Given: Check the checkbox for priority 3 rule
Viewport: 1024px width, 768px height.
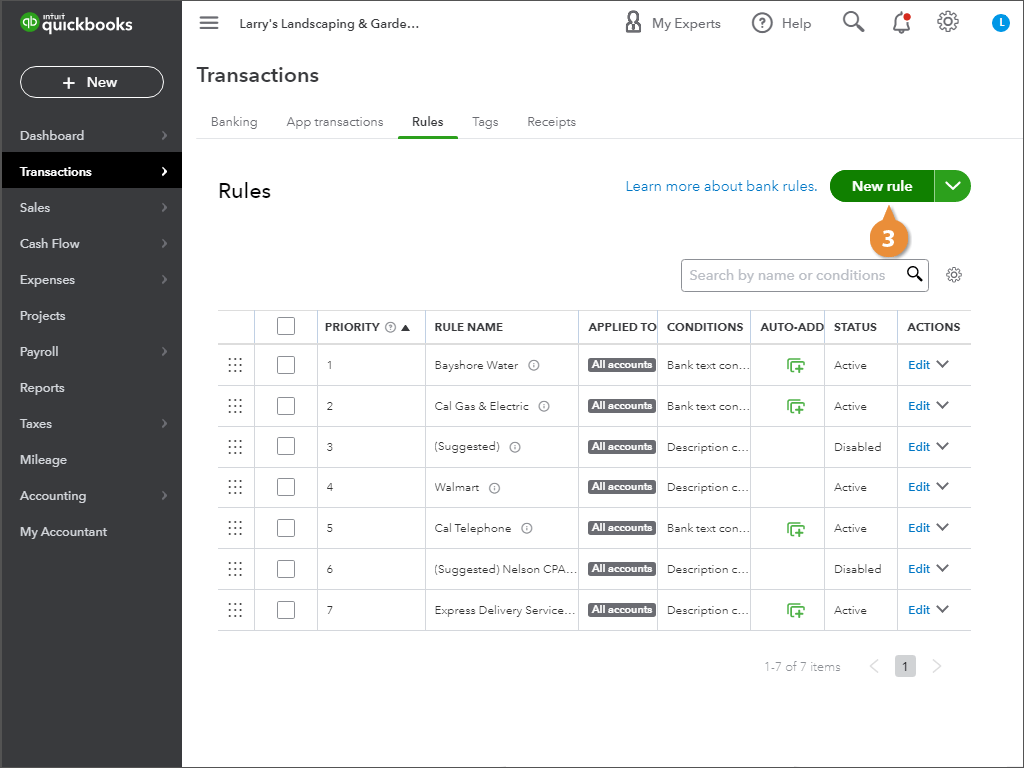Looking at the screenshot, I should tap(286, 446).
